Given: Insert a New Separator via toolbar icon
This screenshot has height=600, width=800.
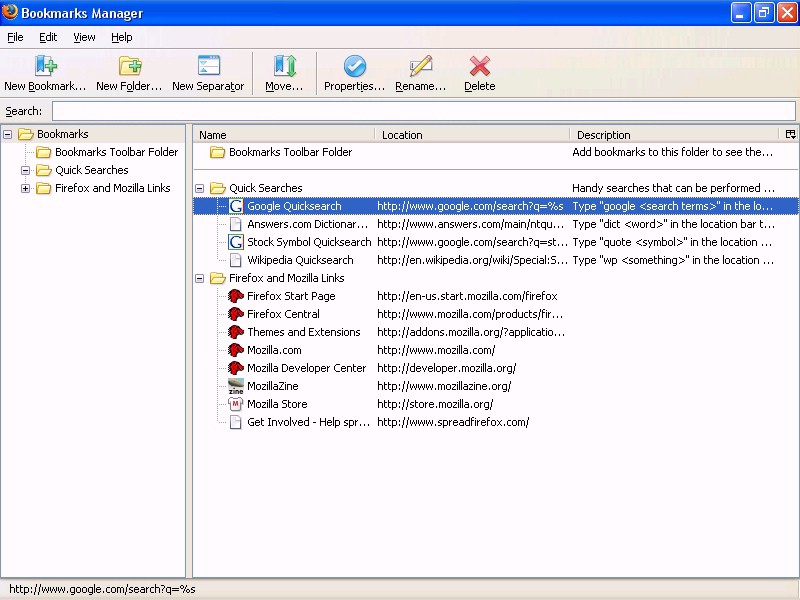Looking at the screenshot, I should pyautogui.click(x=209, y=66).
